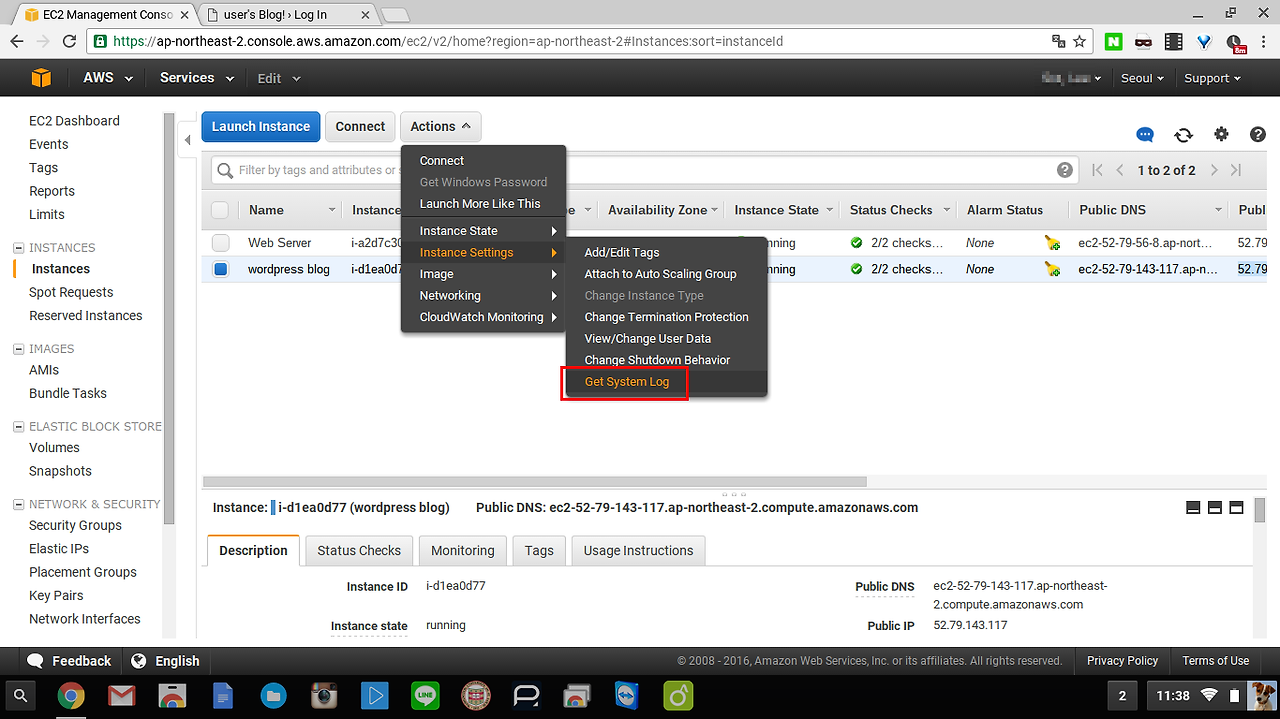
Task: Click the filter by tags search field
Action: tap(646, 170)
